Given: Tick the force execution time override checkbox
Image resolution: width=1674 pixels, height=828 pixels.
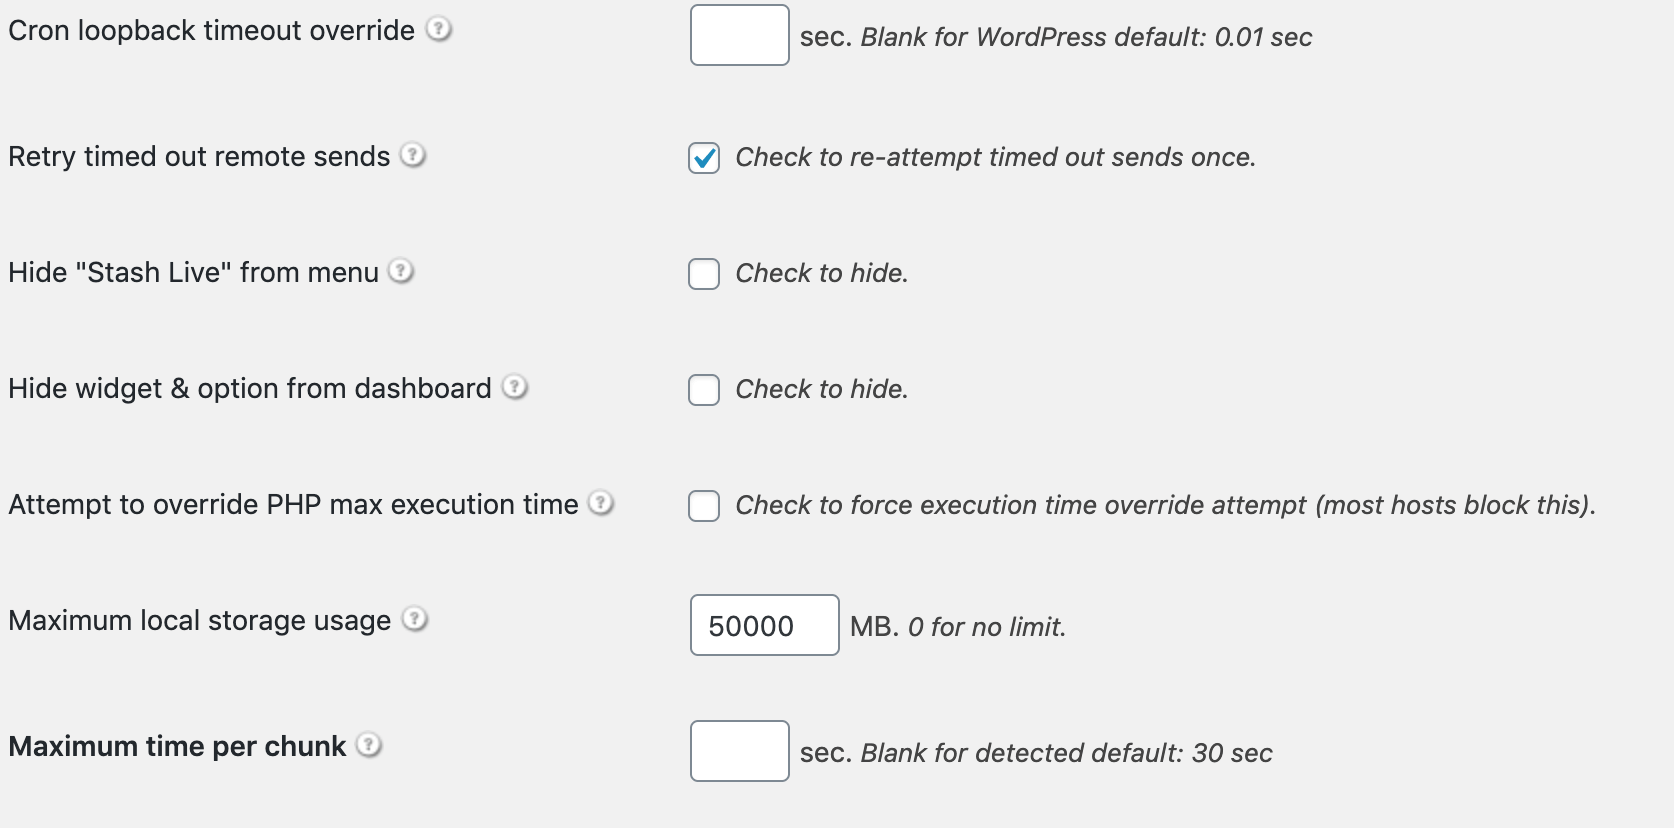Looking at the screenshot, I should click(704, 506).
